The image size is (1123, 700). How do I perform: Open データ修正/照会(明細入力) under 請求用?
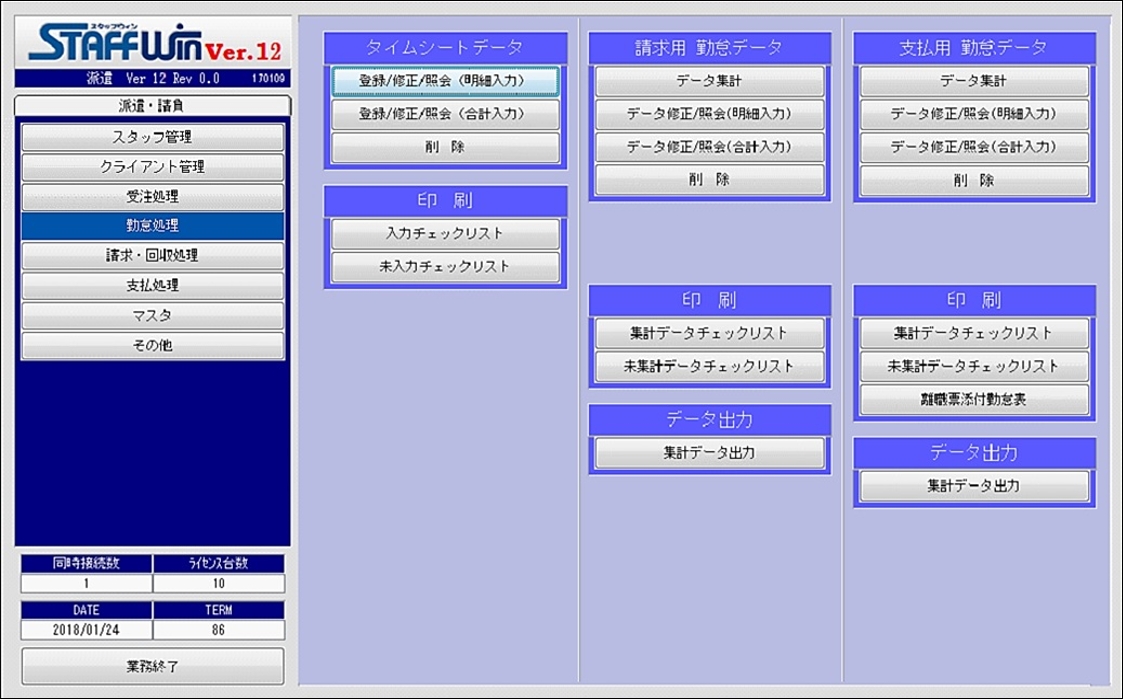pyautogui.click(x=710, y=115)
